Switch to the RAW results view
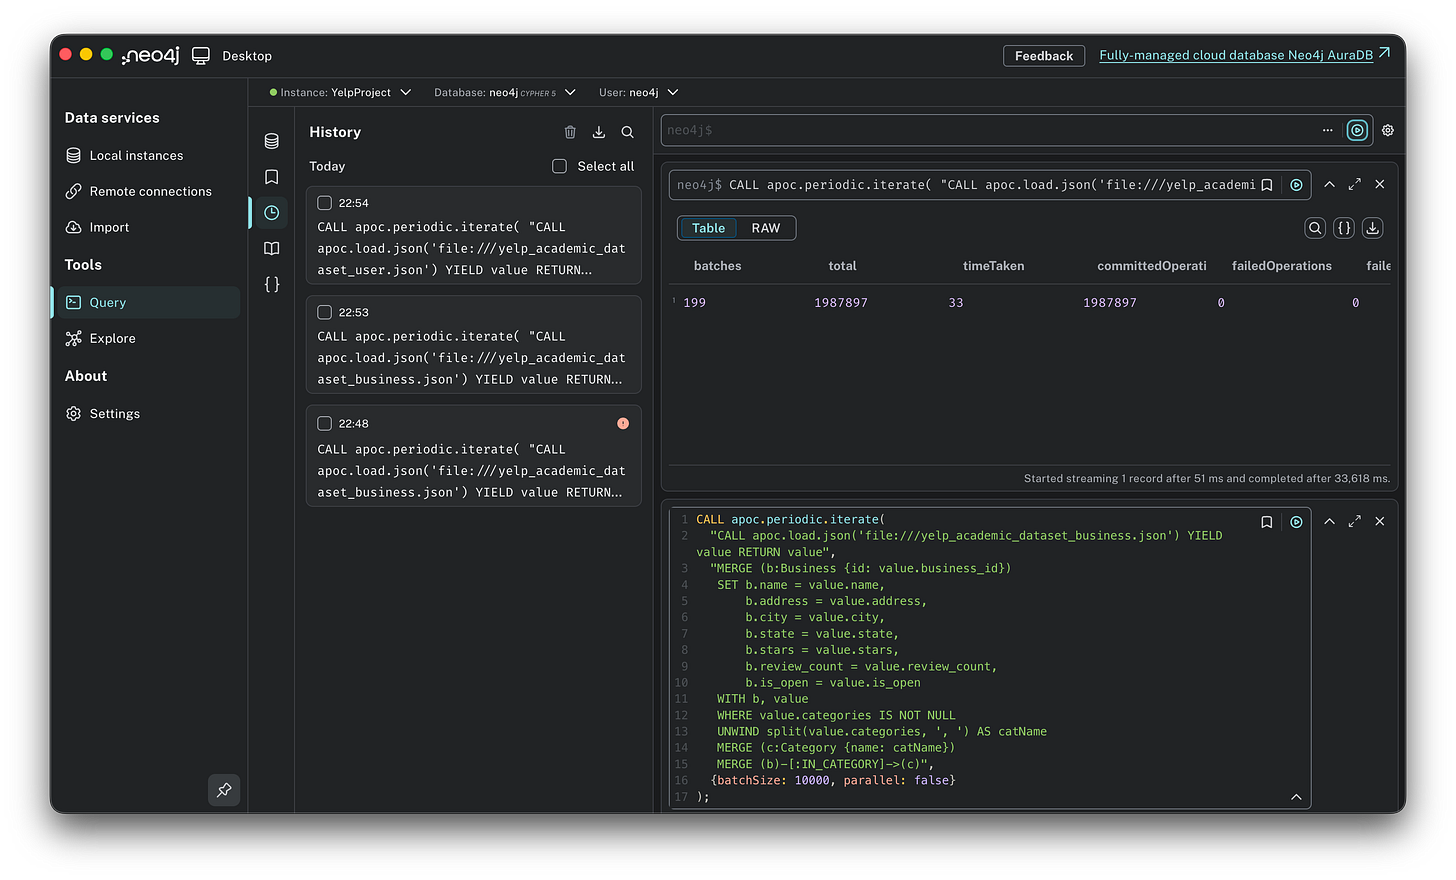Viewport: 1456px width, 880px height. pos(765,228)
